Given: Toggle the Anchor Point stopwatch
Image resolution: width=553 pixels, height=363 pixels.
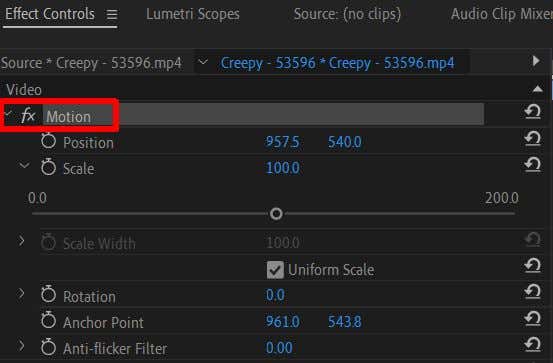Looking at the screenshot, I should (48, 320).
